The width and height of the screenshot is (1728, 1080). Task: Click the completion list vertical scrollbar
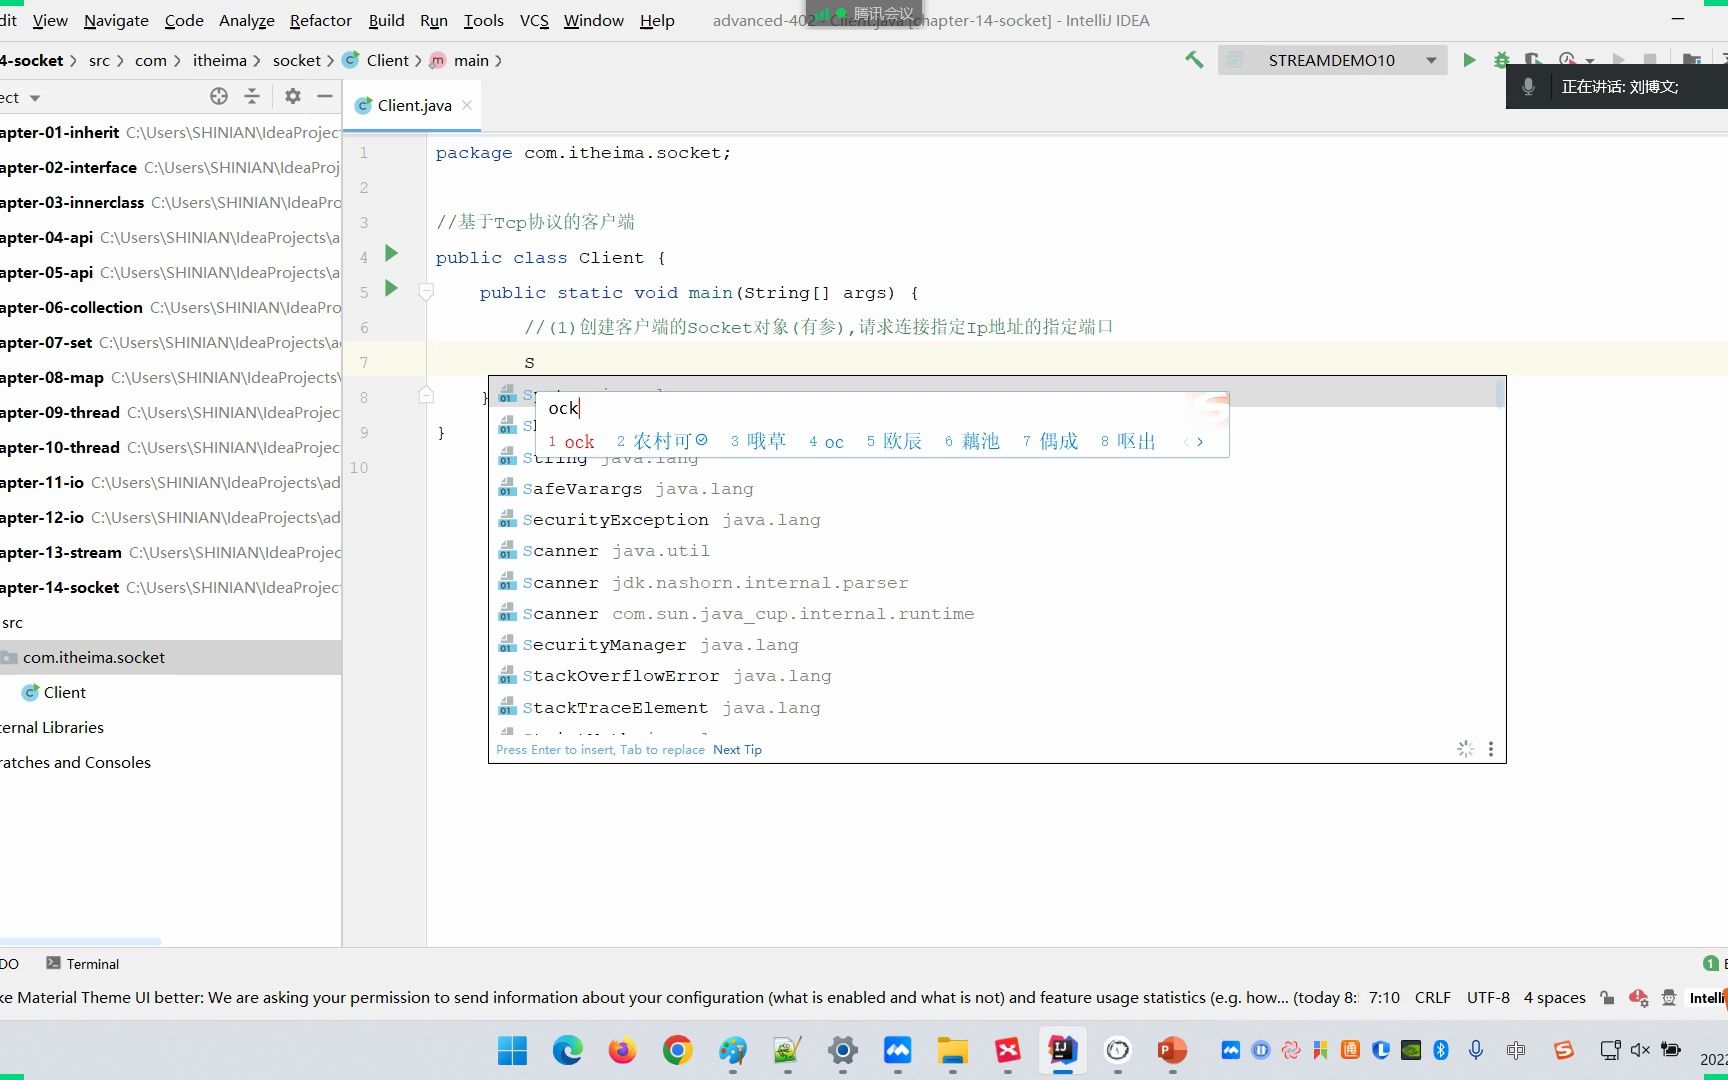(x=1499, y=393)
